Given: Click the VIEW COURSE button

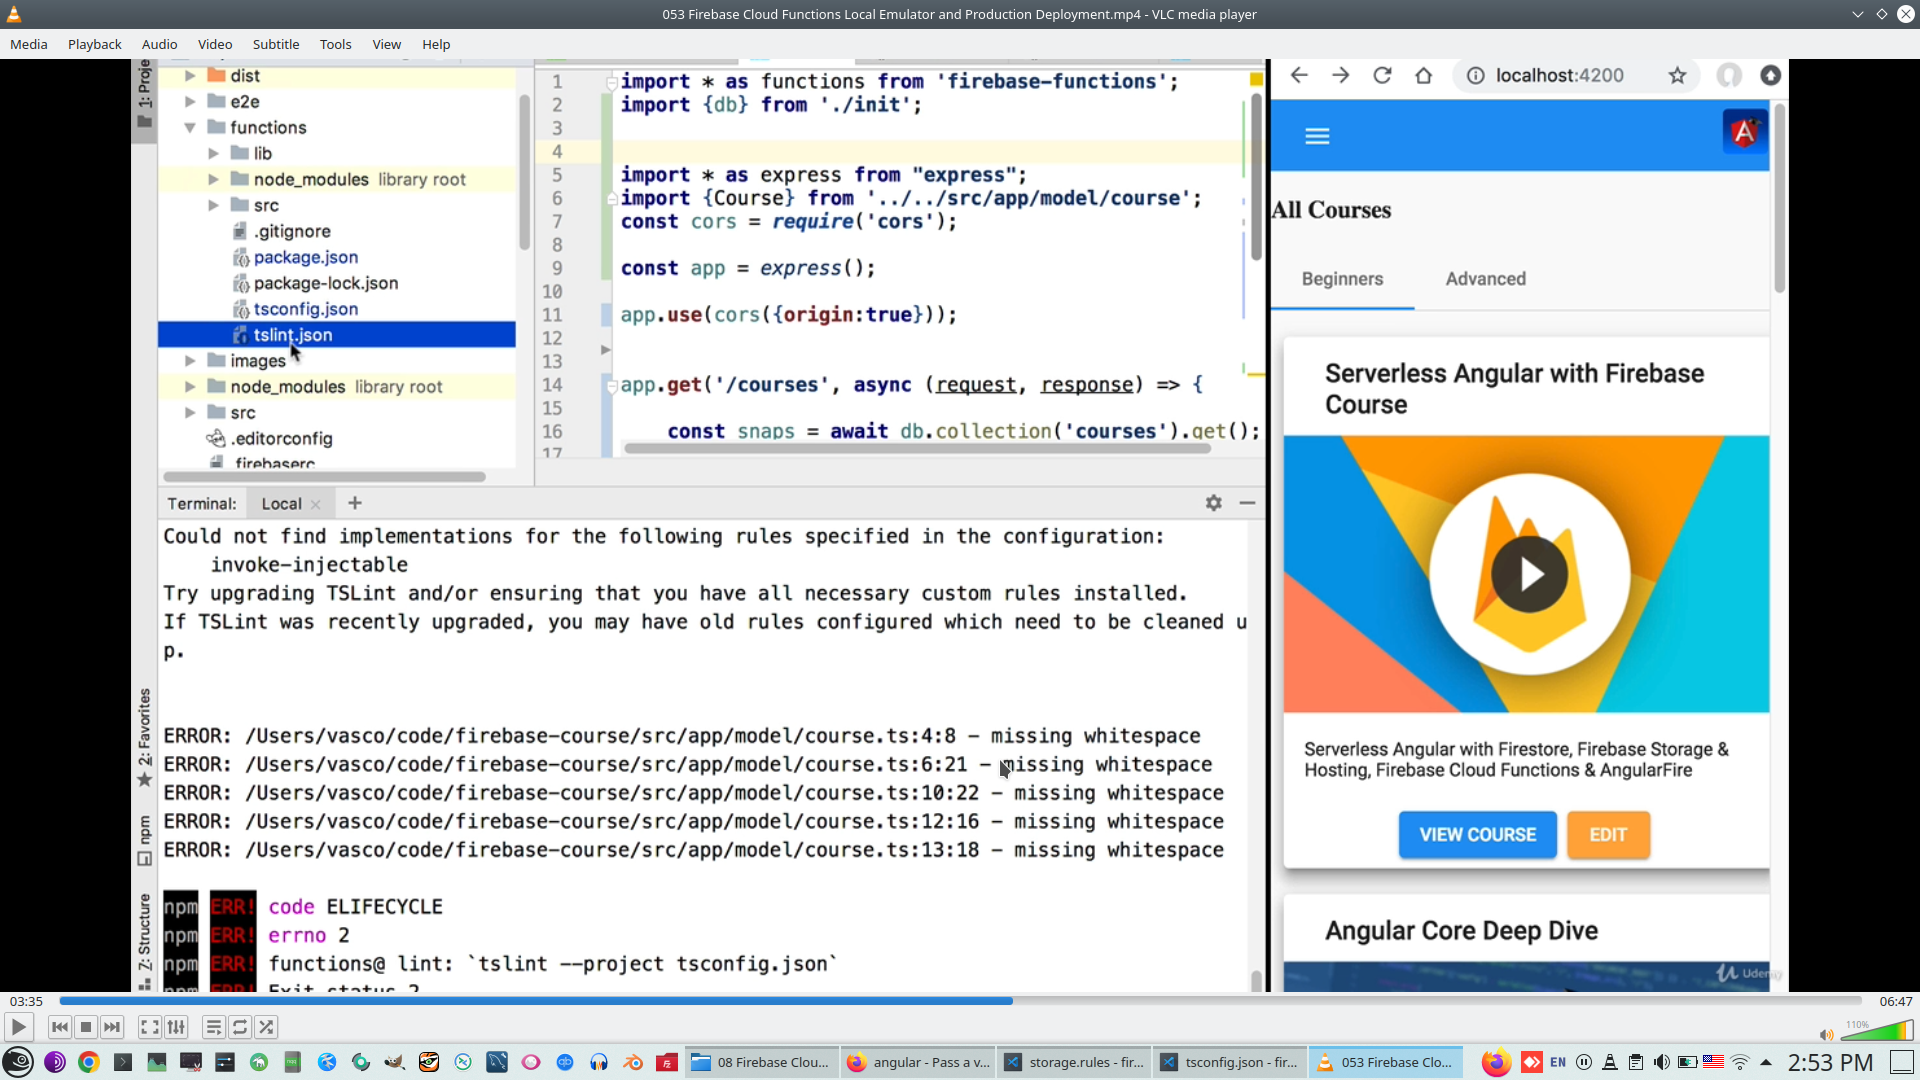Looking at the screenshot, I should (1477, 834).
